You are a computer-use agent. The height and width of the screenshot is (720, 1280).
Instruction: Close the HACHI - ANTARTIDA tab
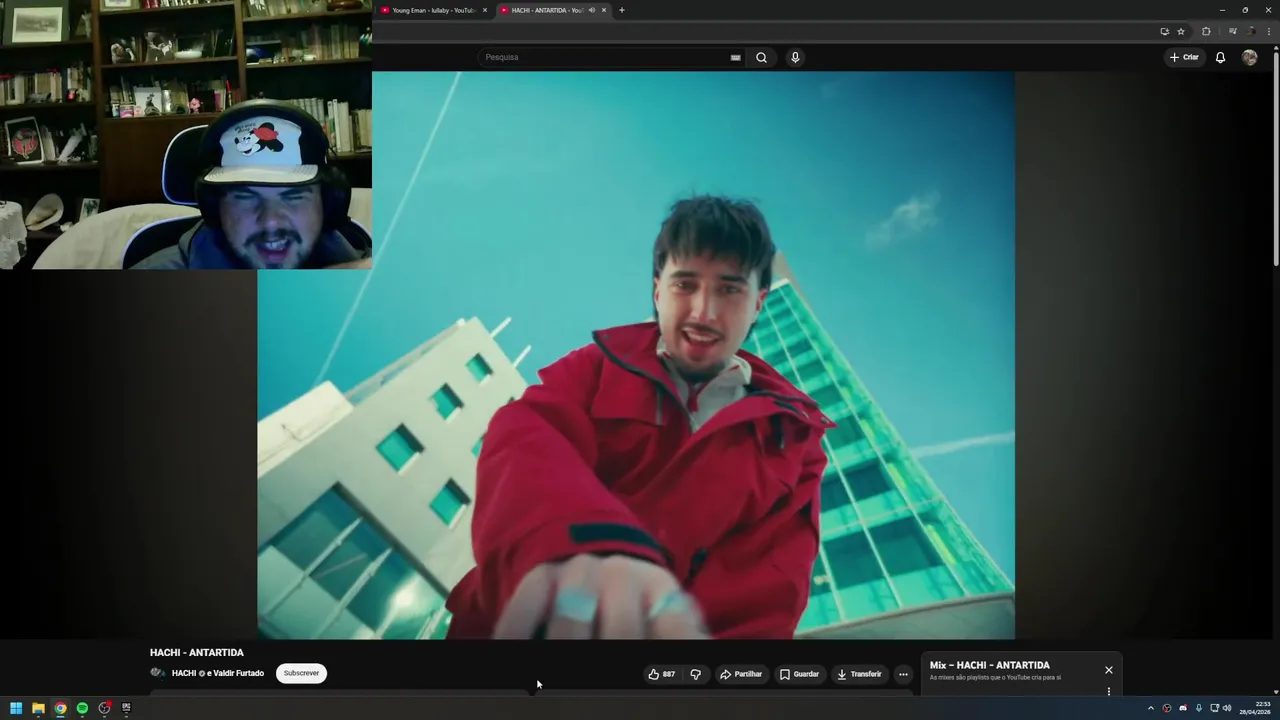click(604, 10)
